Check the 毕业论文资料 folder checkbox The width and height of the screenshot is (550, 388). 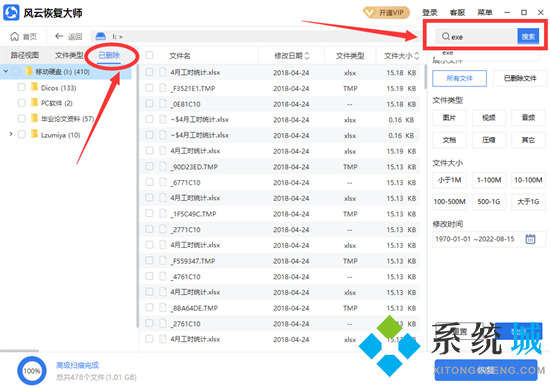click(22, 119)
